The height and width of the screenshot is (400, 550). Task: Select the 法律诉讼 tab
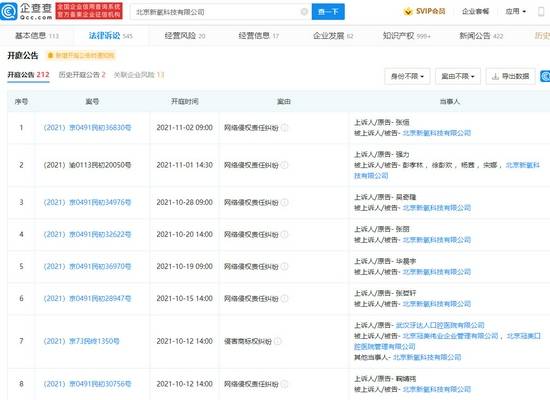(110, 36)
